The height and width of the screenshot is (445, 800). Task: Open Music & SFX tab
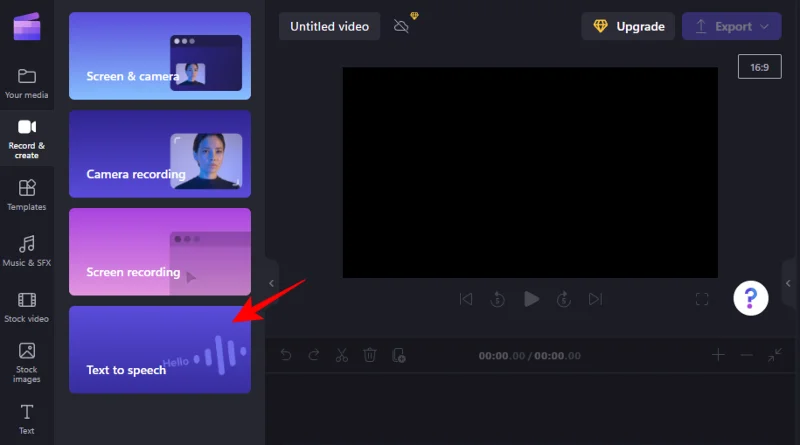coord(27,251)
